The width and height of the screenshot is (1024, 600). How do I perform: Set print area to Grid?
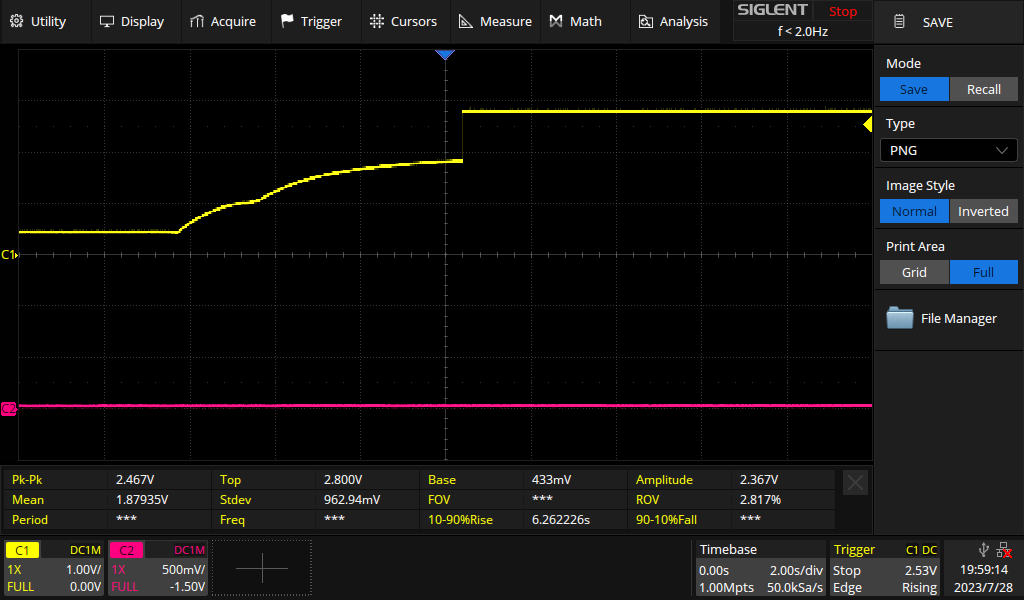[x=913, y=272]
